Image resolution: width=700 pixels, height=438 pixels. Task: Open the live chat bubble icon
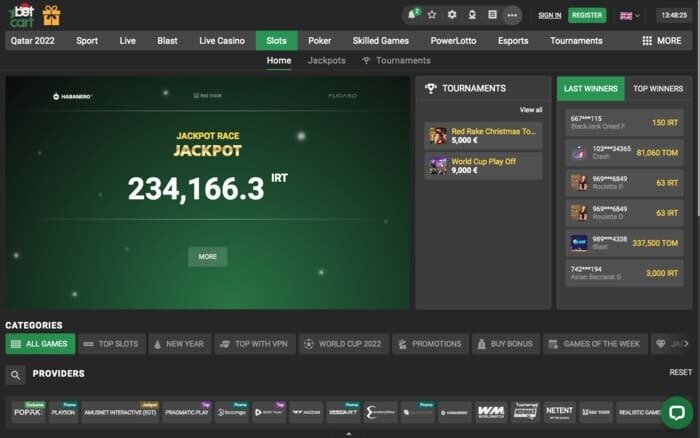[677, 412]
